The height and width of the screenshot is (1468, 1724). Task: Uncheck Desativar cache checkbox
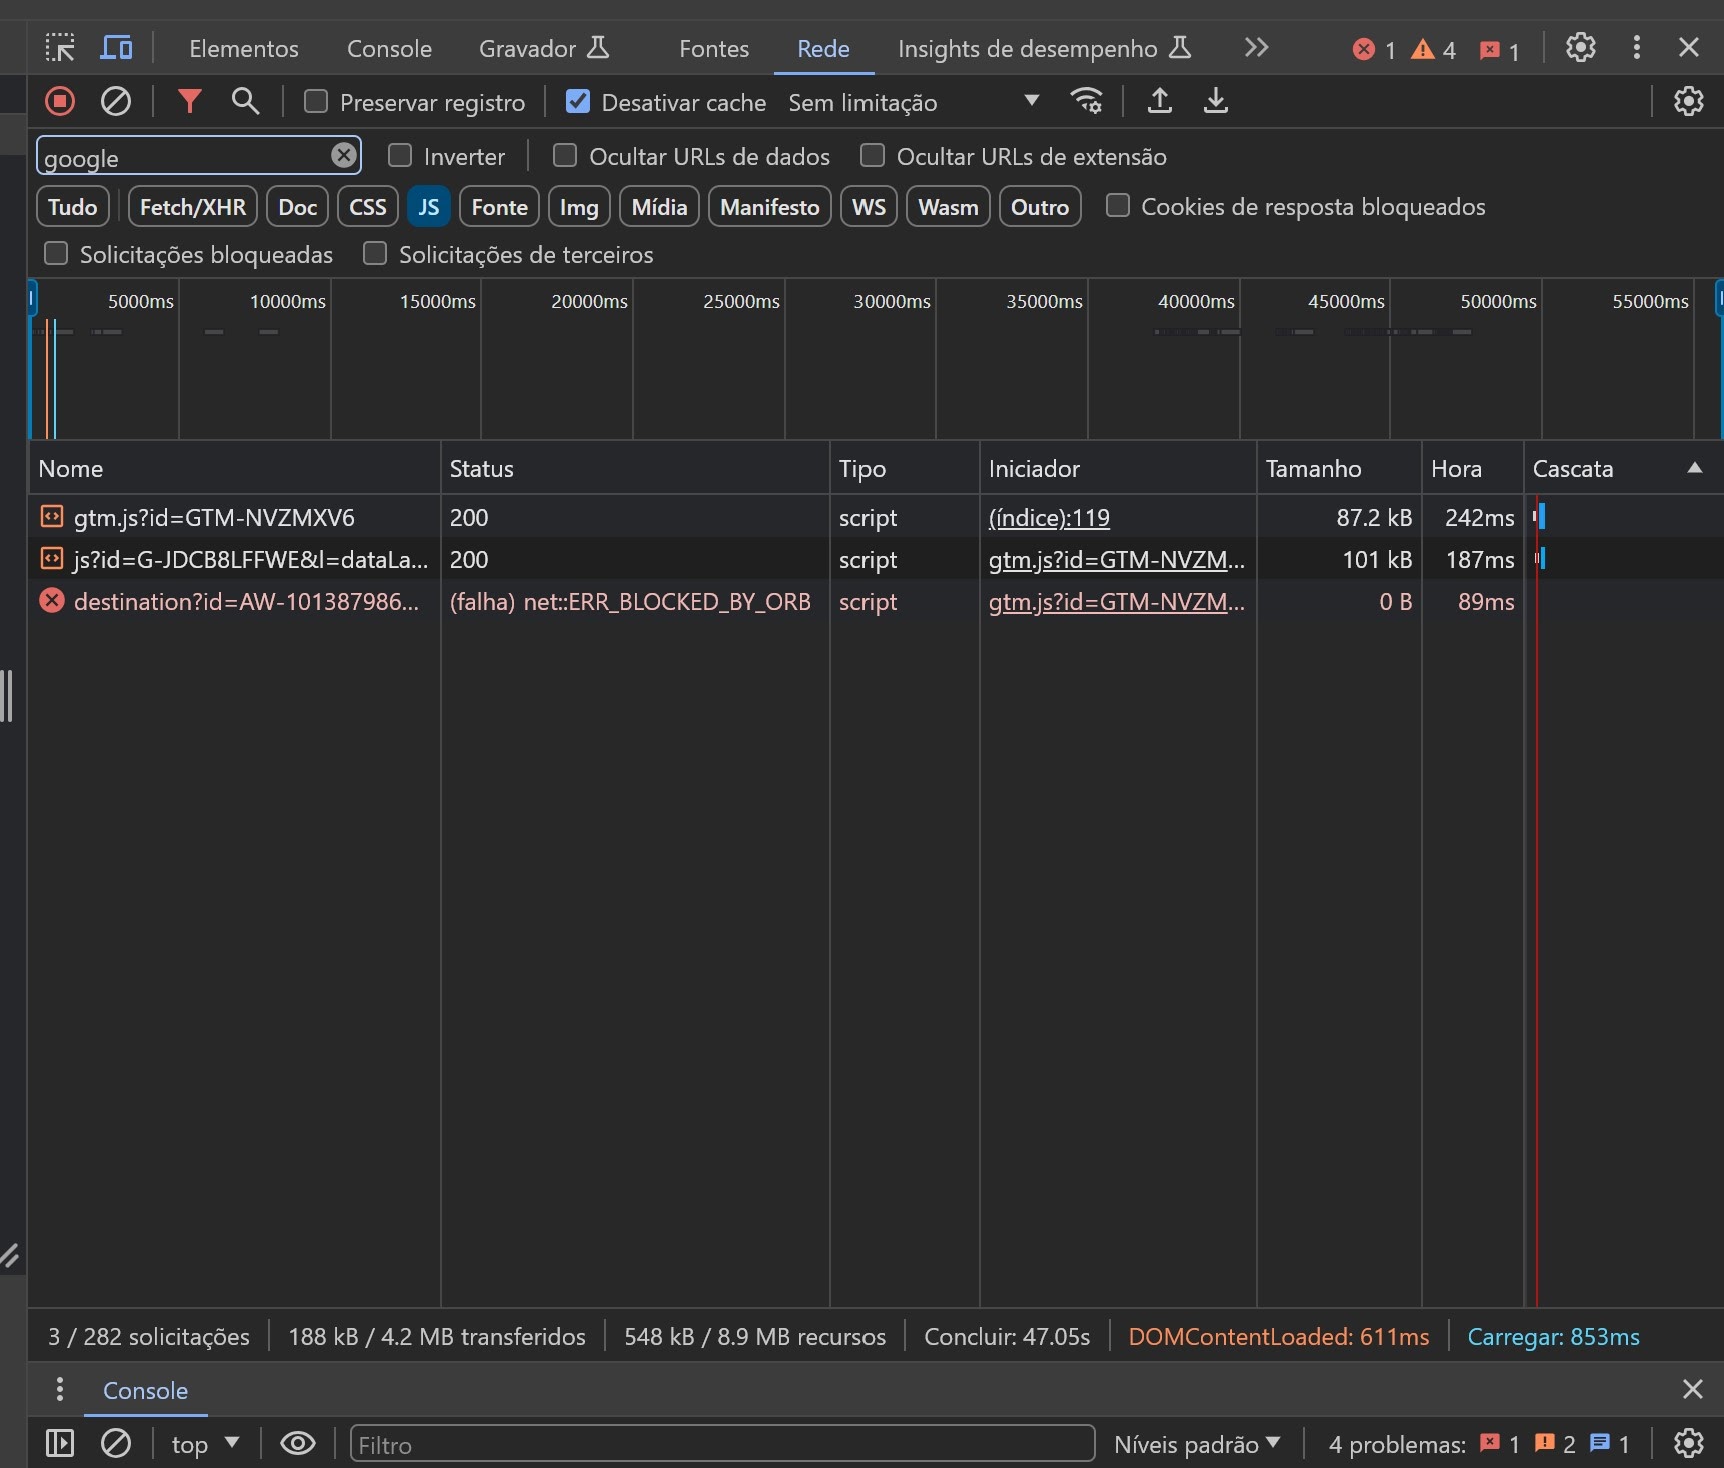(577, 102)
